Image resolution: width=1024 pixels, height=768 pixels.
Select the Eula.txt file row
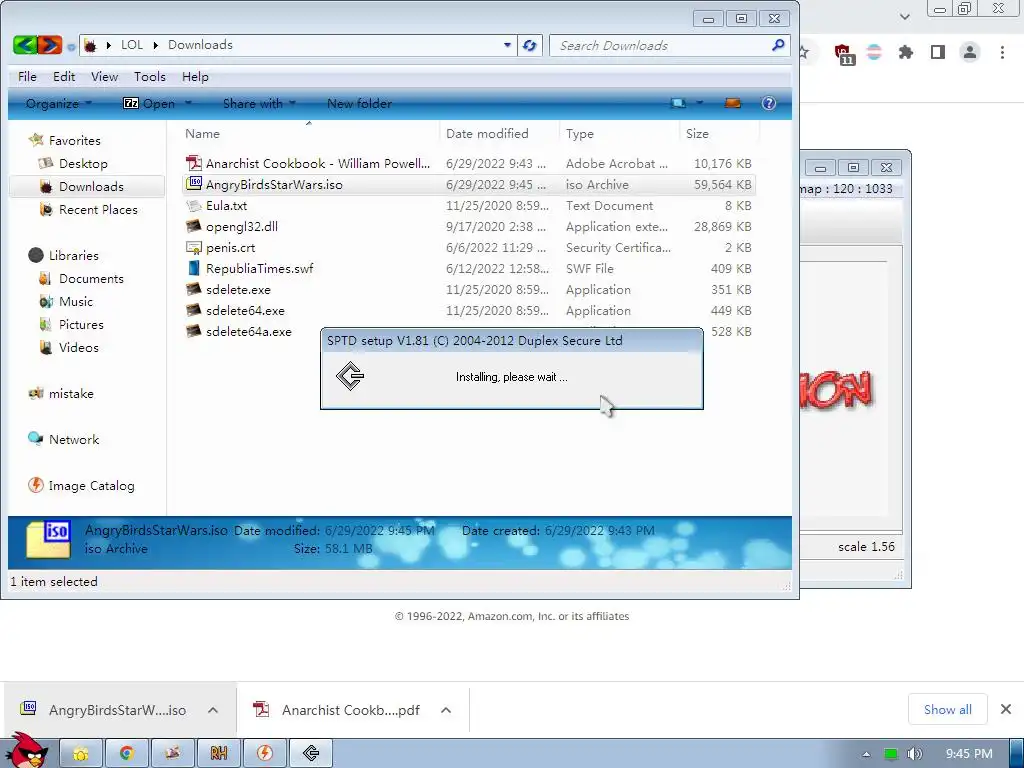[x=469, y=206]
